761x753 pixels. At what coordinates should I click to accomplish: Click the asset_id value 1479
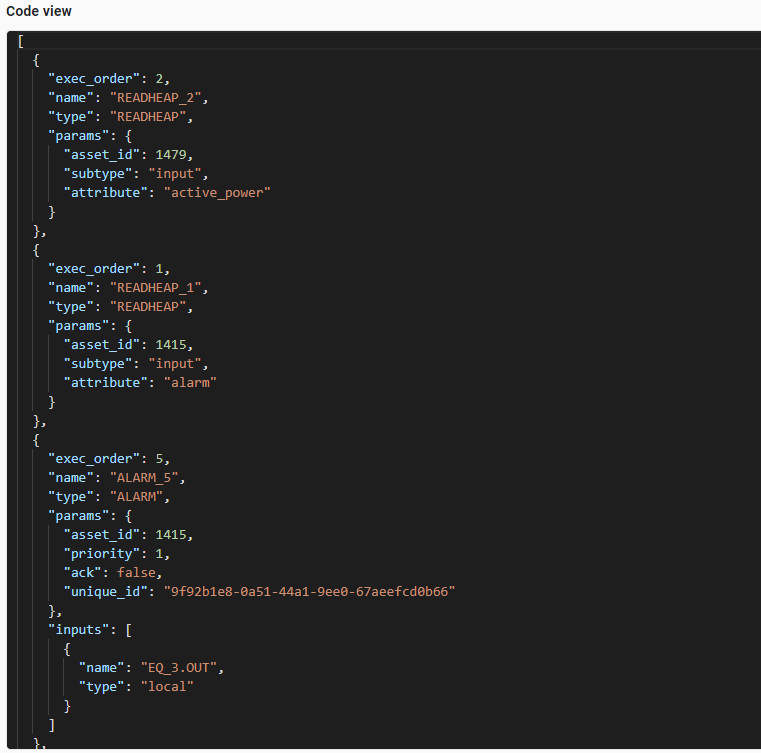pos(172,155)
